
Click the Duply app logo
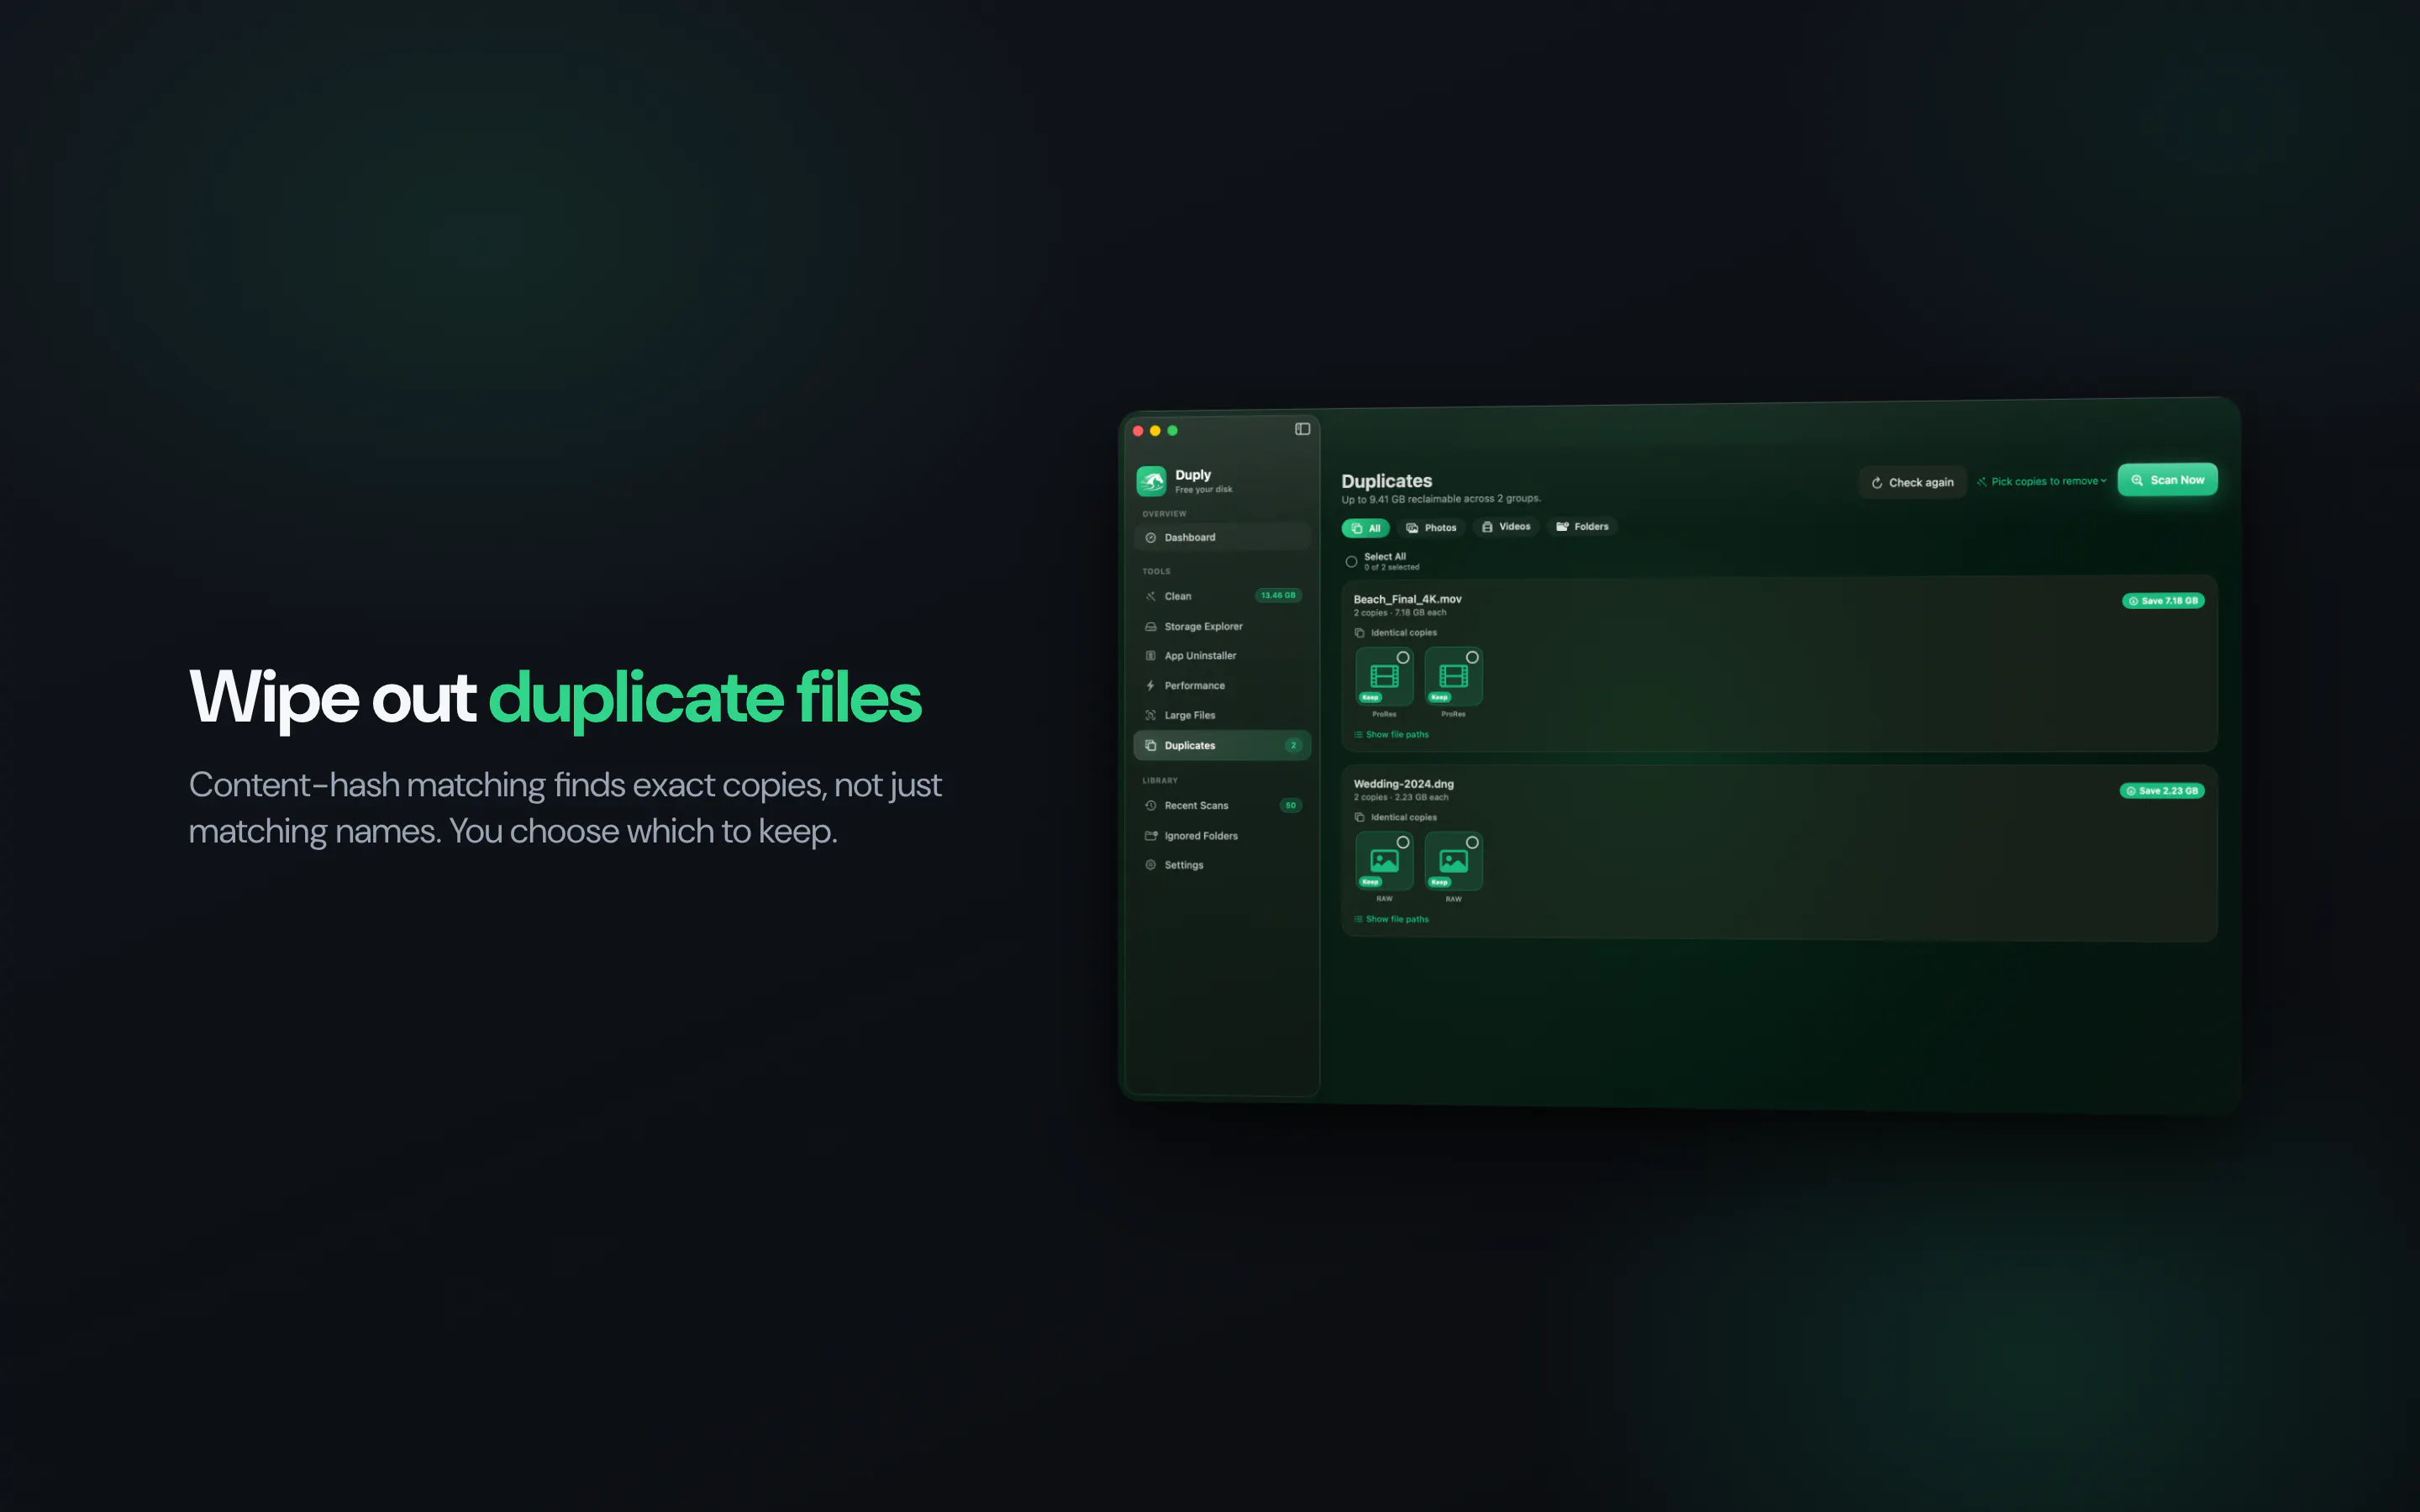click(1151, 481)
